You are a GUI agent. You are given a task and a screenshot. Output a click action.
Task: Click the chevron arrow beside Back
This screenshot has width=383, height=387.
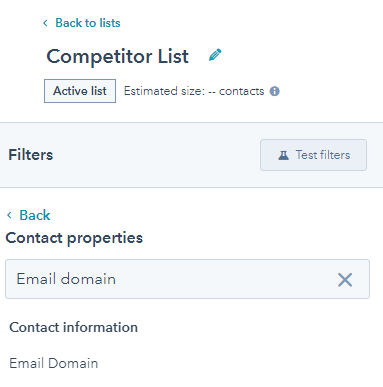[x=9, y=215]
